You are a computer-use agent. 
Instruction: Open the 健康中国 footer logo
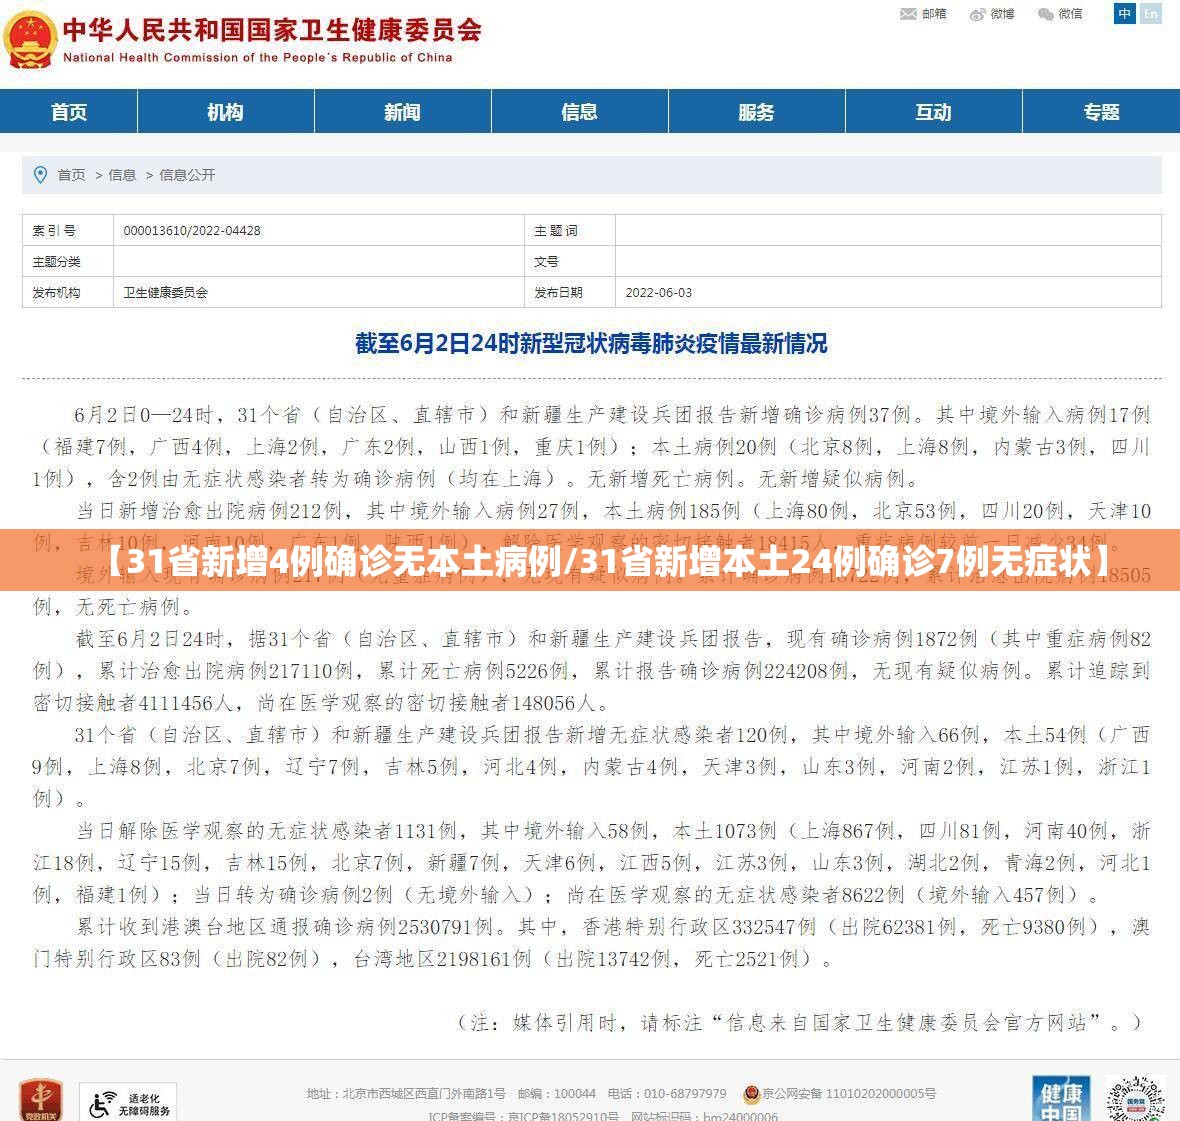point(1061,1098)
